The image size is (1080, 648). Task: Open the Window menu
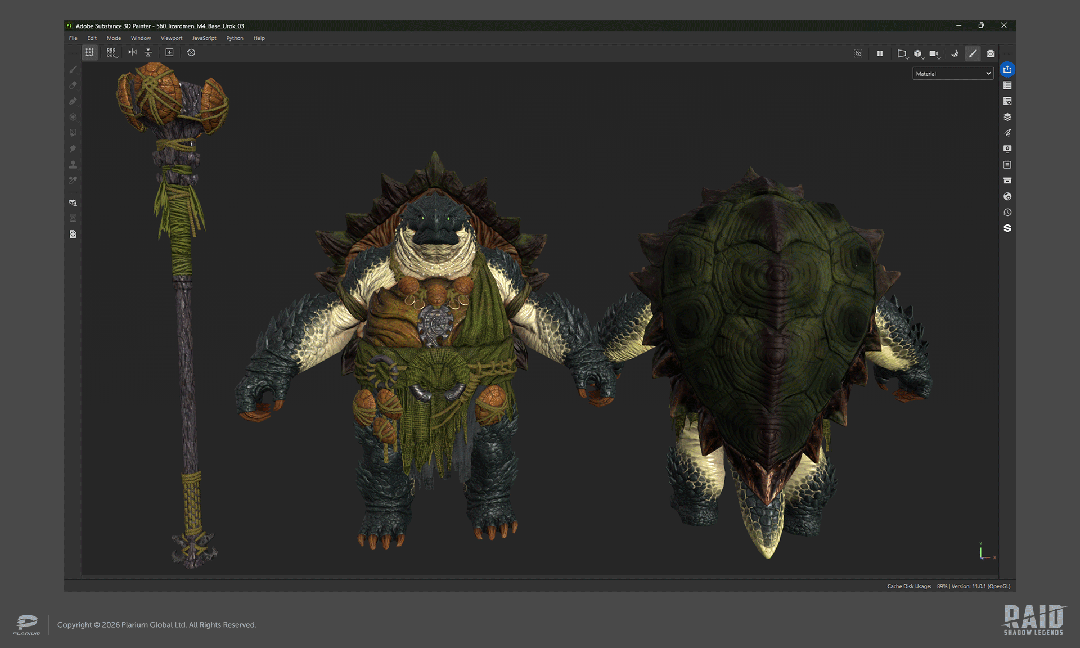click(141, 38)
